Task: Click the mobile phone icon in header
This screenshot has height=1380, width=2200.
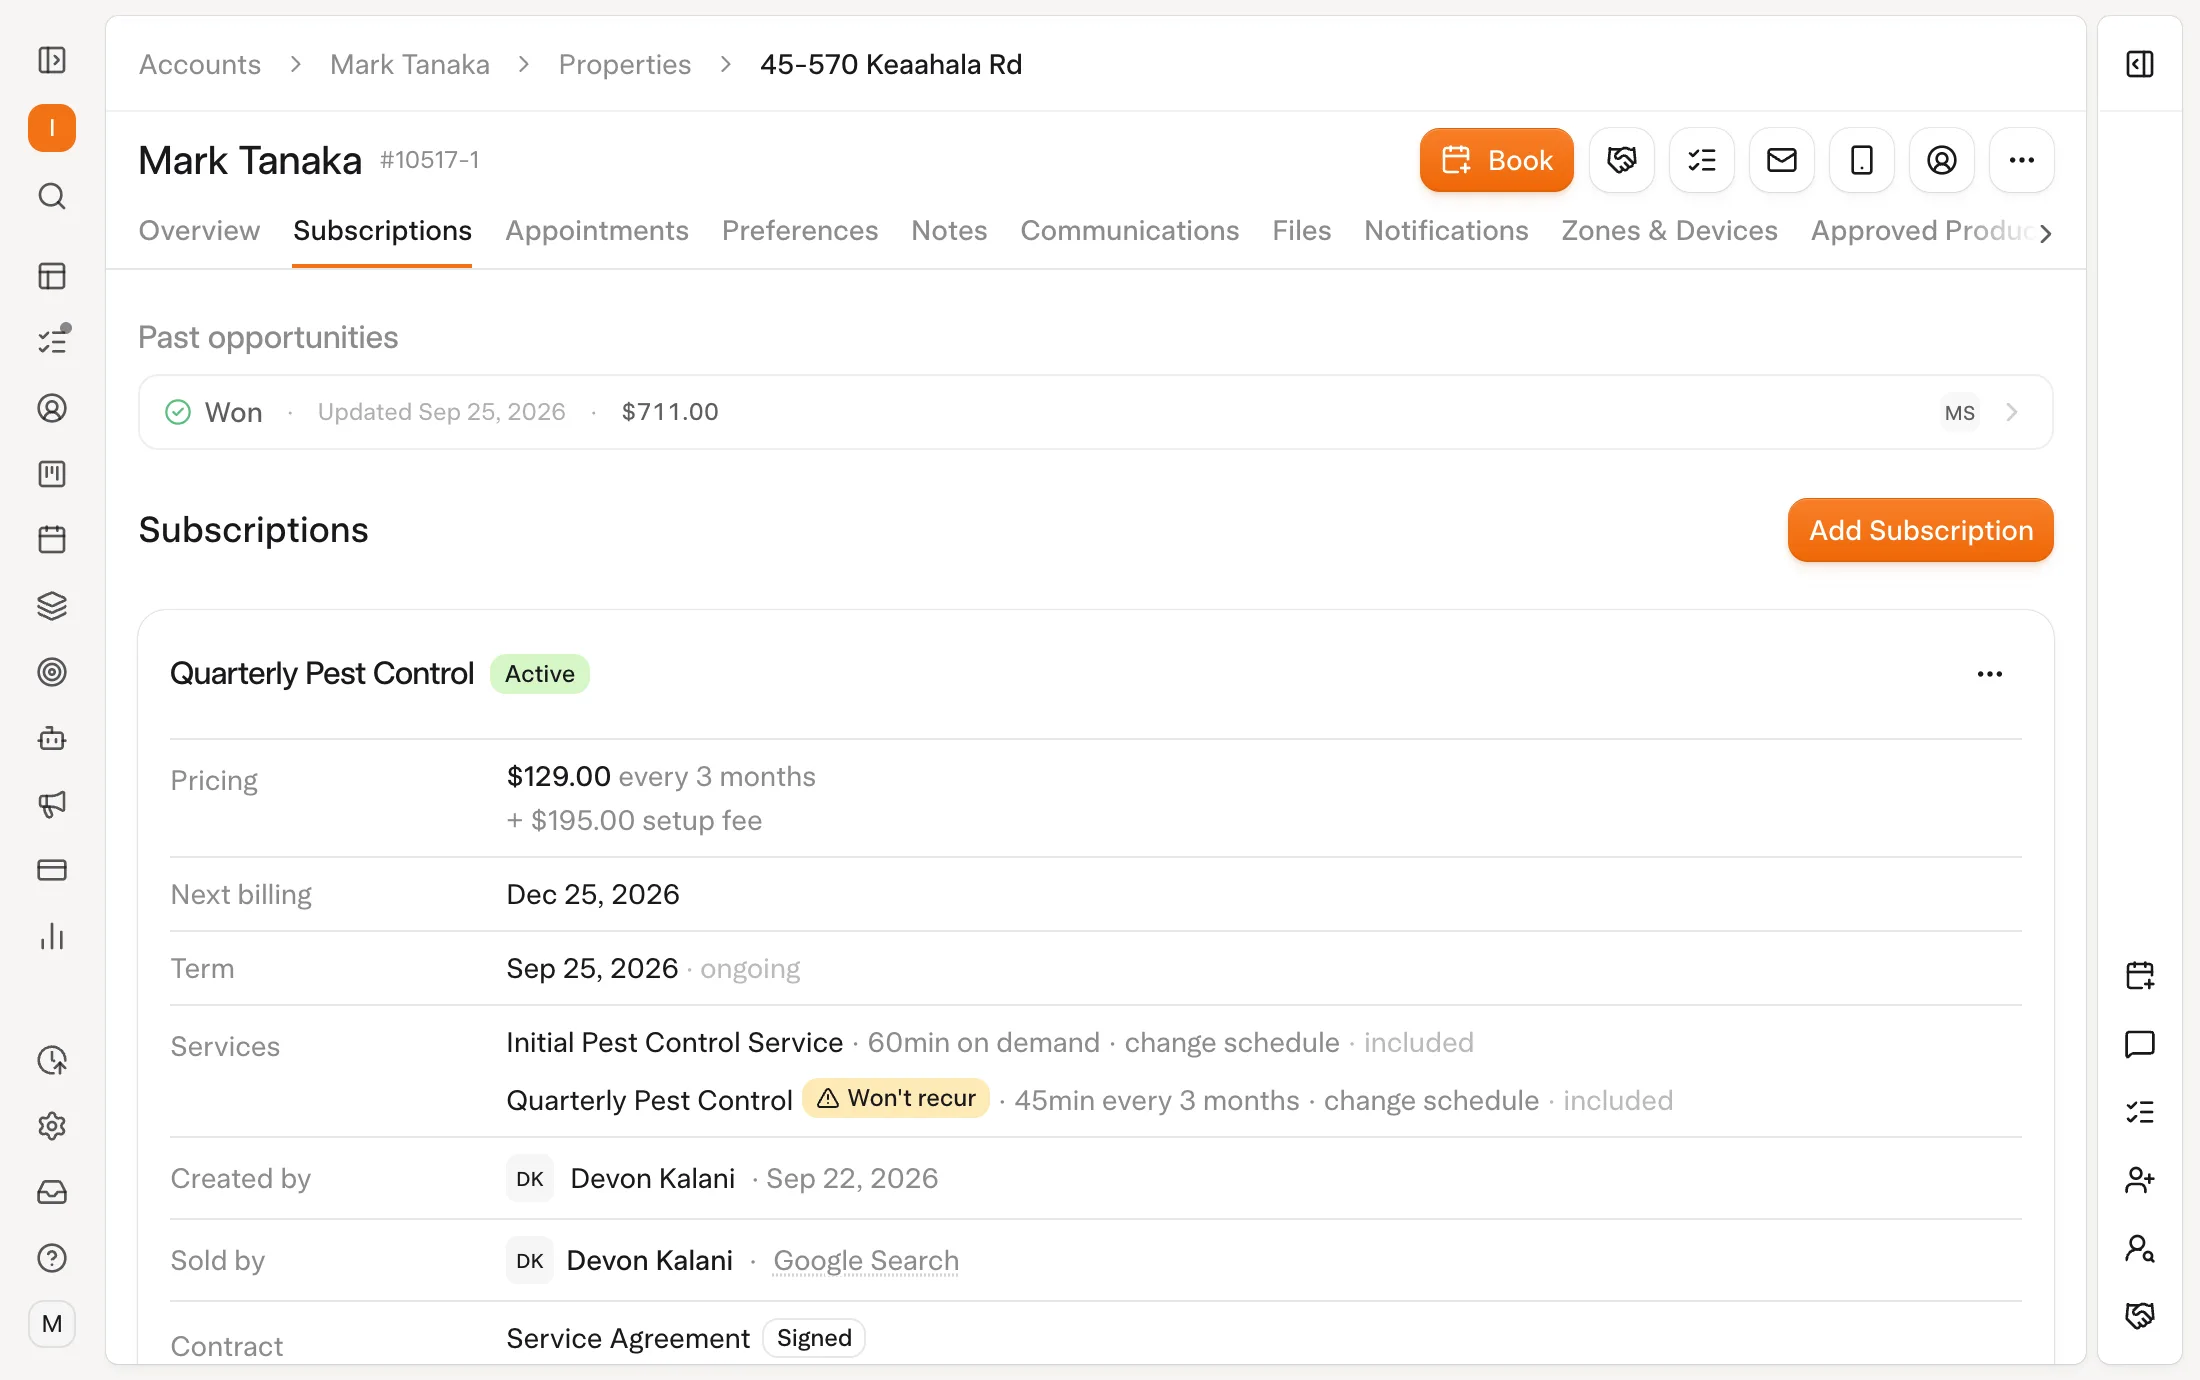Action: tap(1862, 160)
